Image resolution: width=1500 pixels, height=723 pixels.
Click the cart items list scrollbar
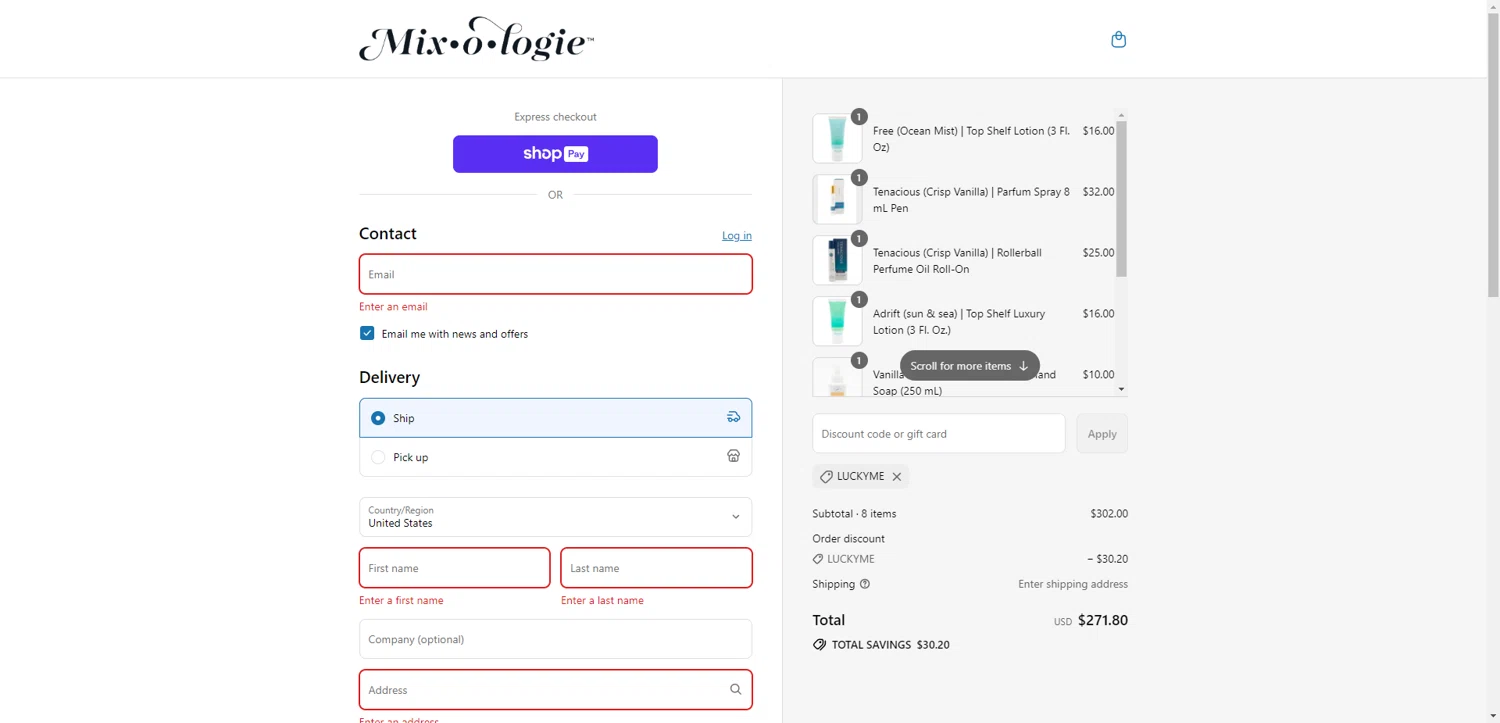(1121, 199)
